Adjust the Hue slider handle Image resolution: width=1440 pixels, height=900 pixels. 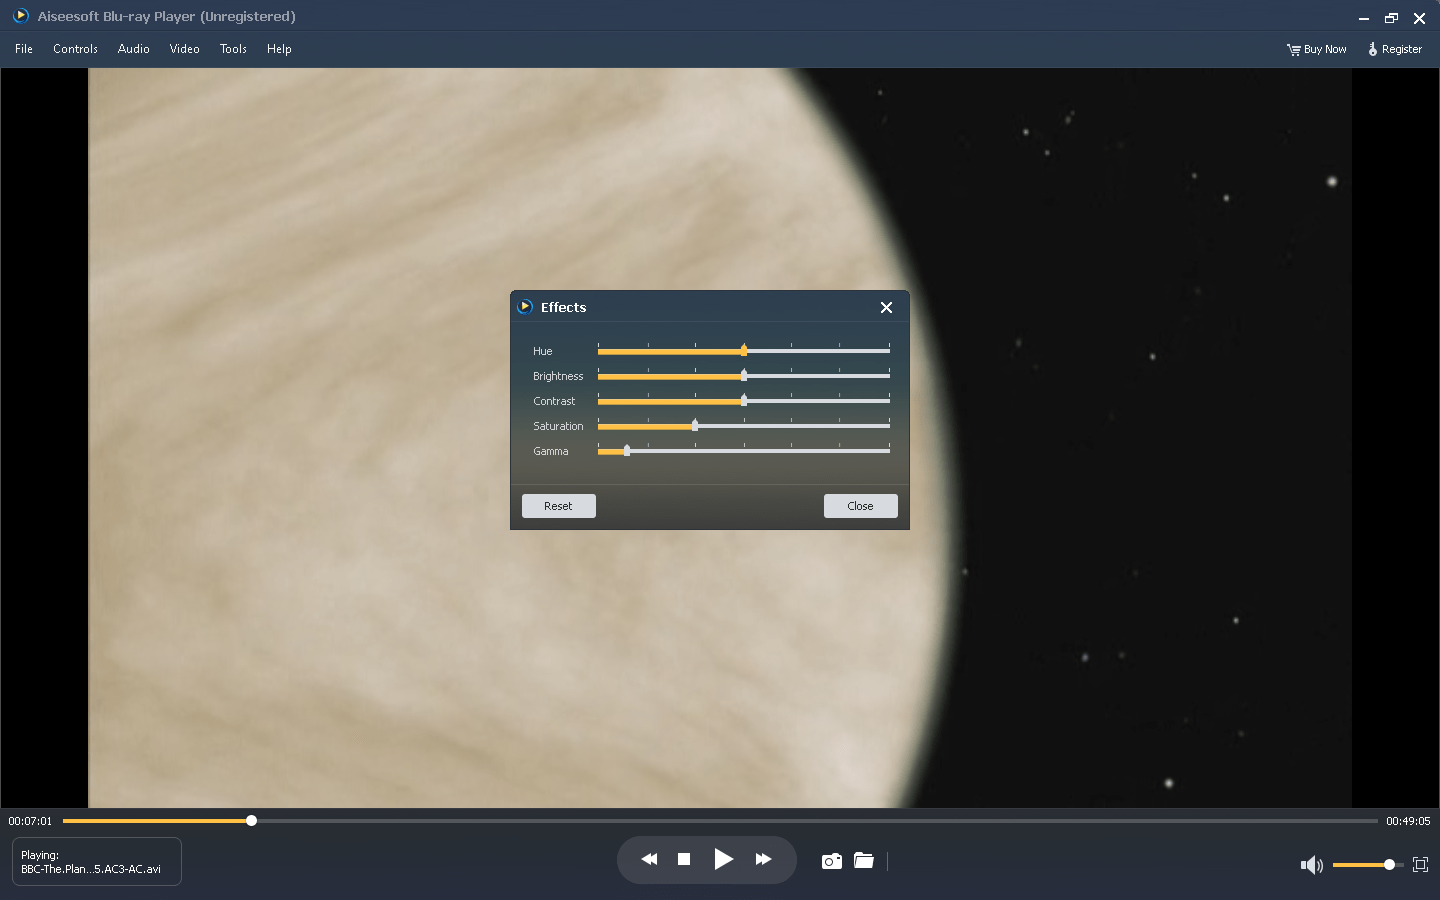click(x=744, y=350)
